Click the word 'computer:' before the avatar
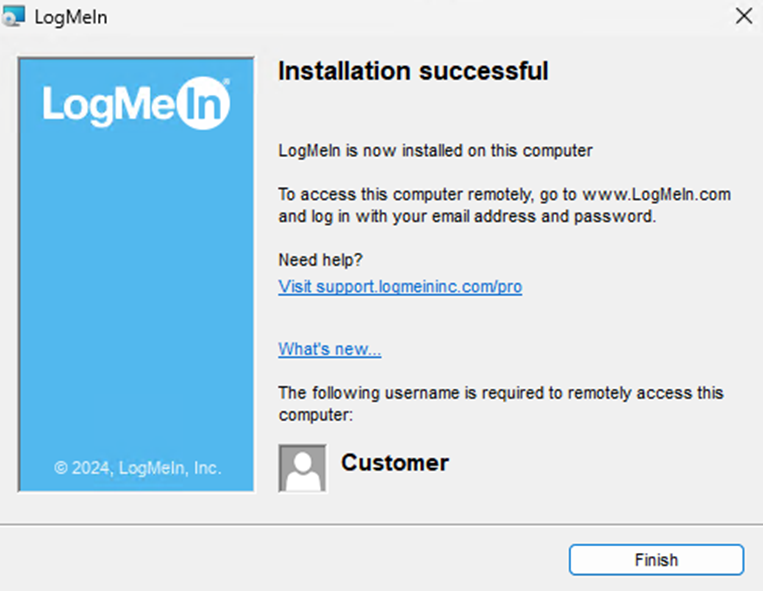 (x=316, y=415)
